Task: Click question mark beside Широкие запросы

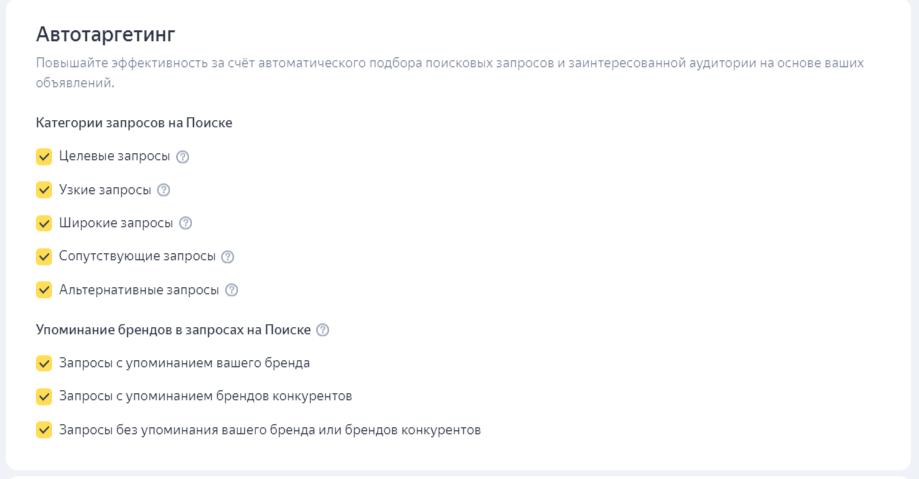Action: tap(185, 223)
